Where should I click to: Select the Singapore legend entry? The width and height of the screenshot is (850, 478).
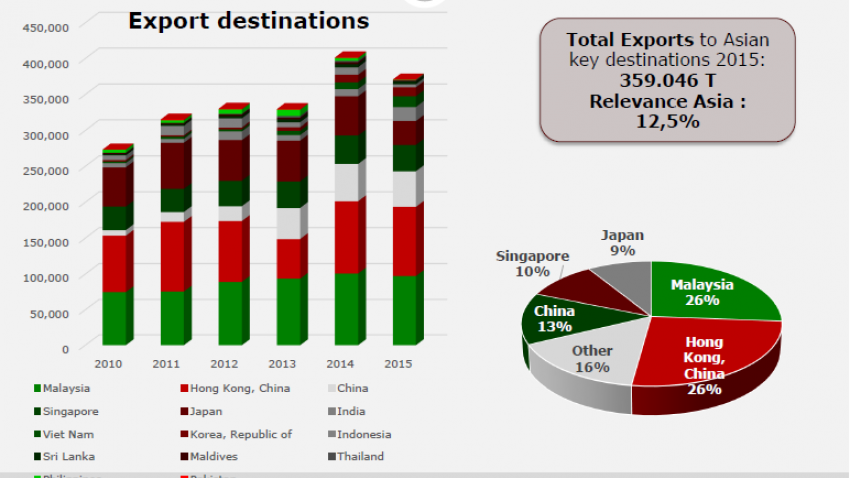click(x=70, y=411)
